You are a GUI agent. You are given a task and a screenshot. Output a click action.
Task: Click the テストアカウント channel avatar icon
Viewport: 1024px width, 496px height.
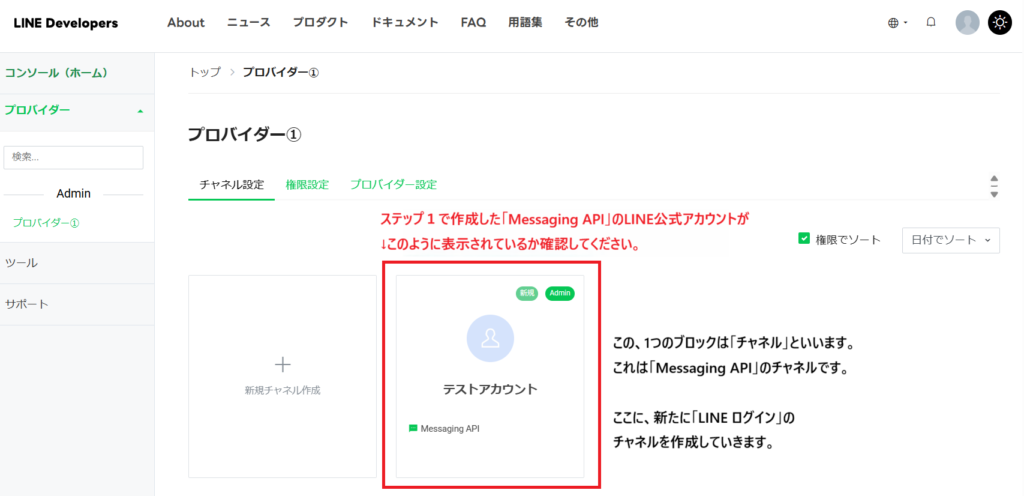point(490,339)
